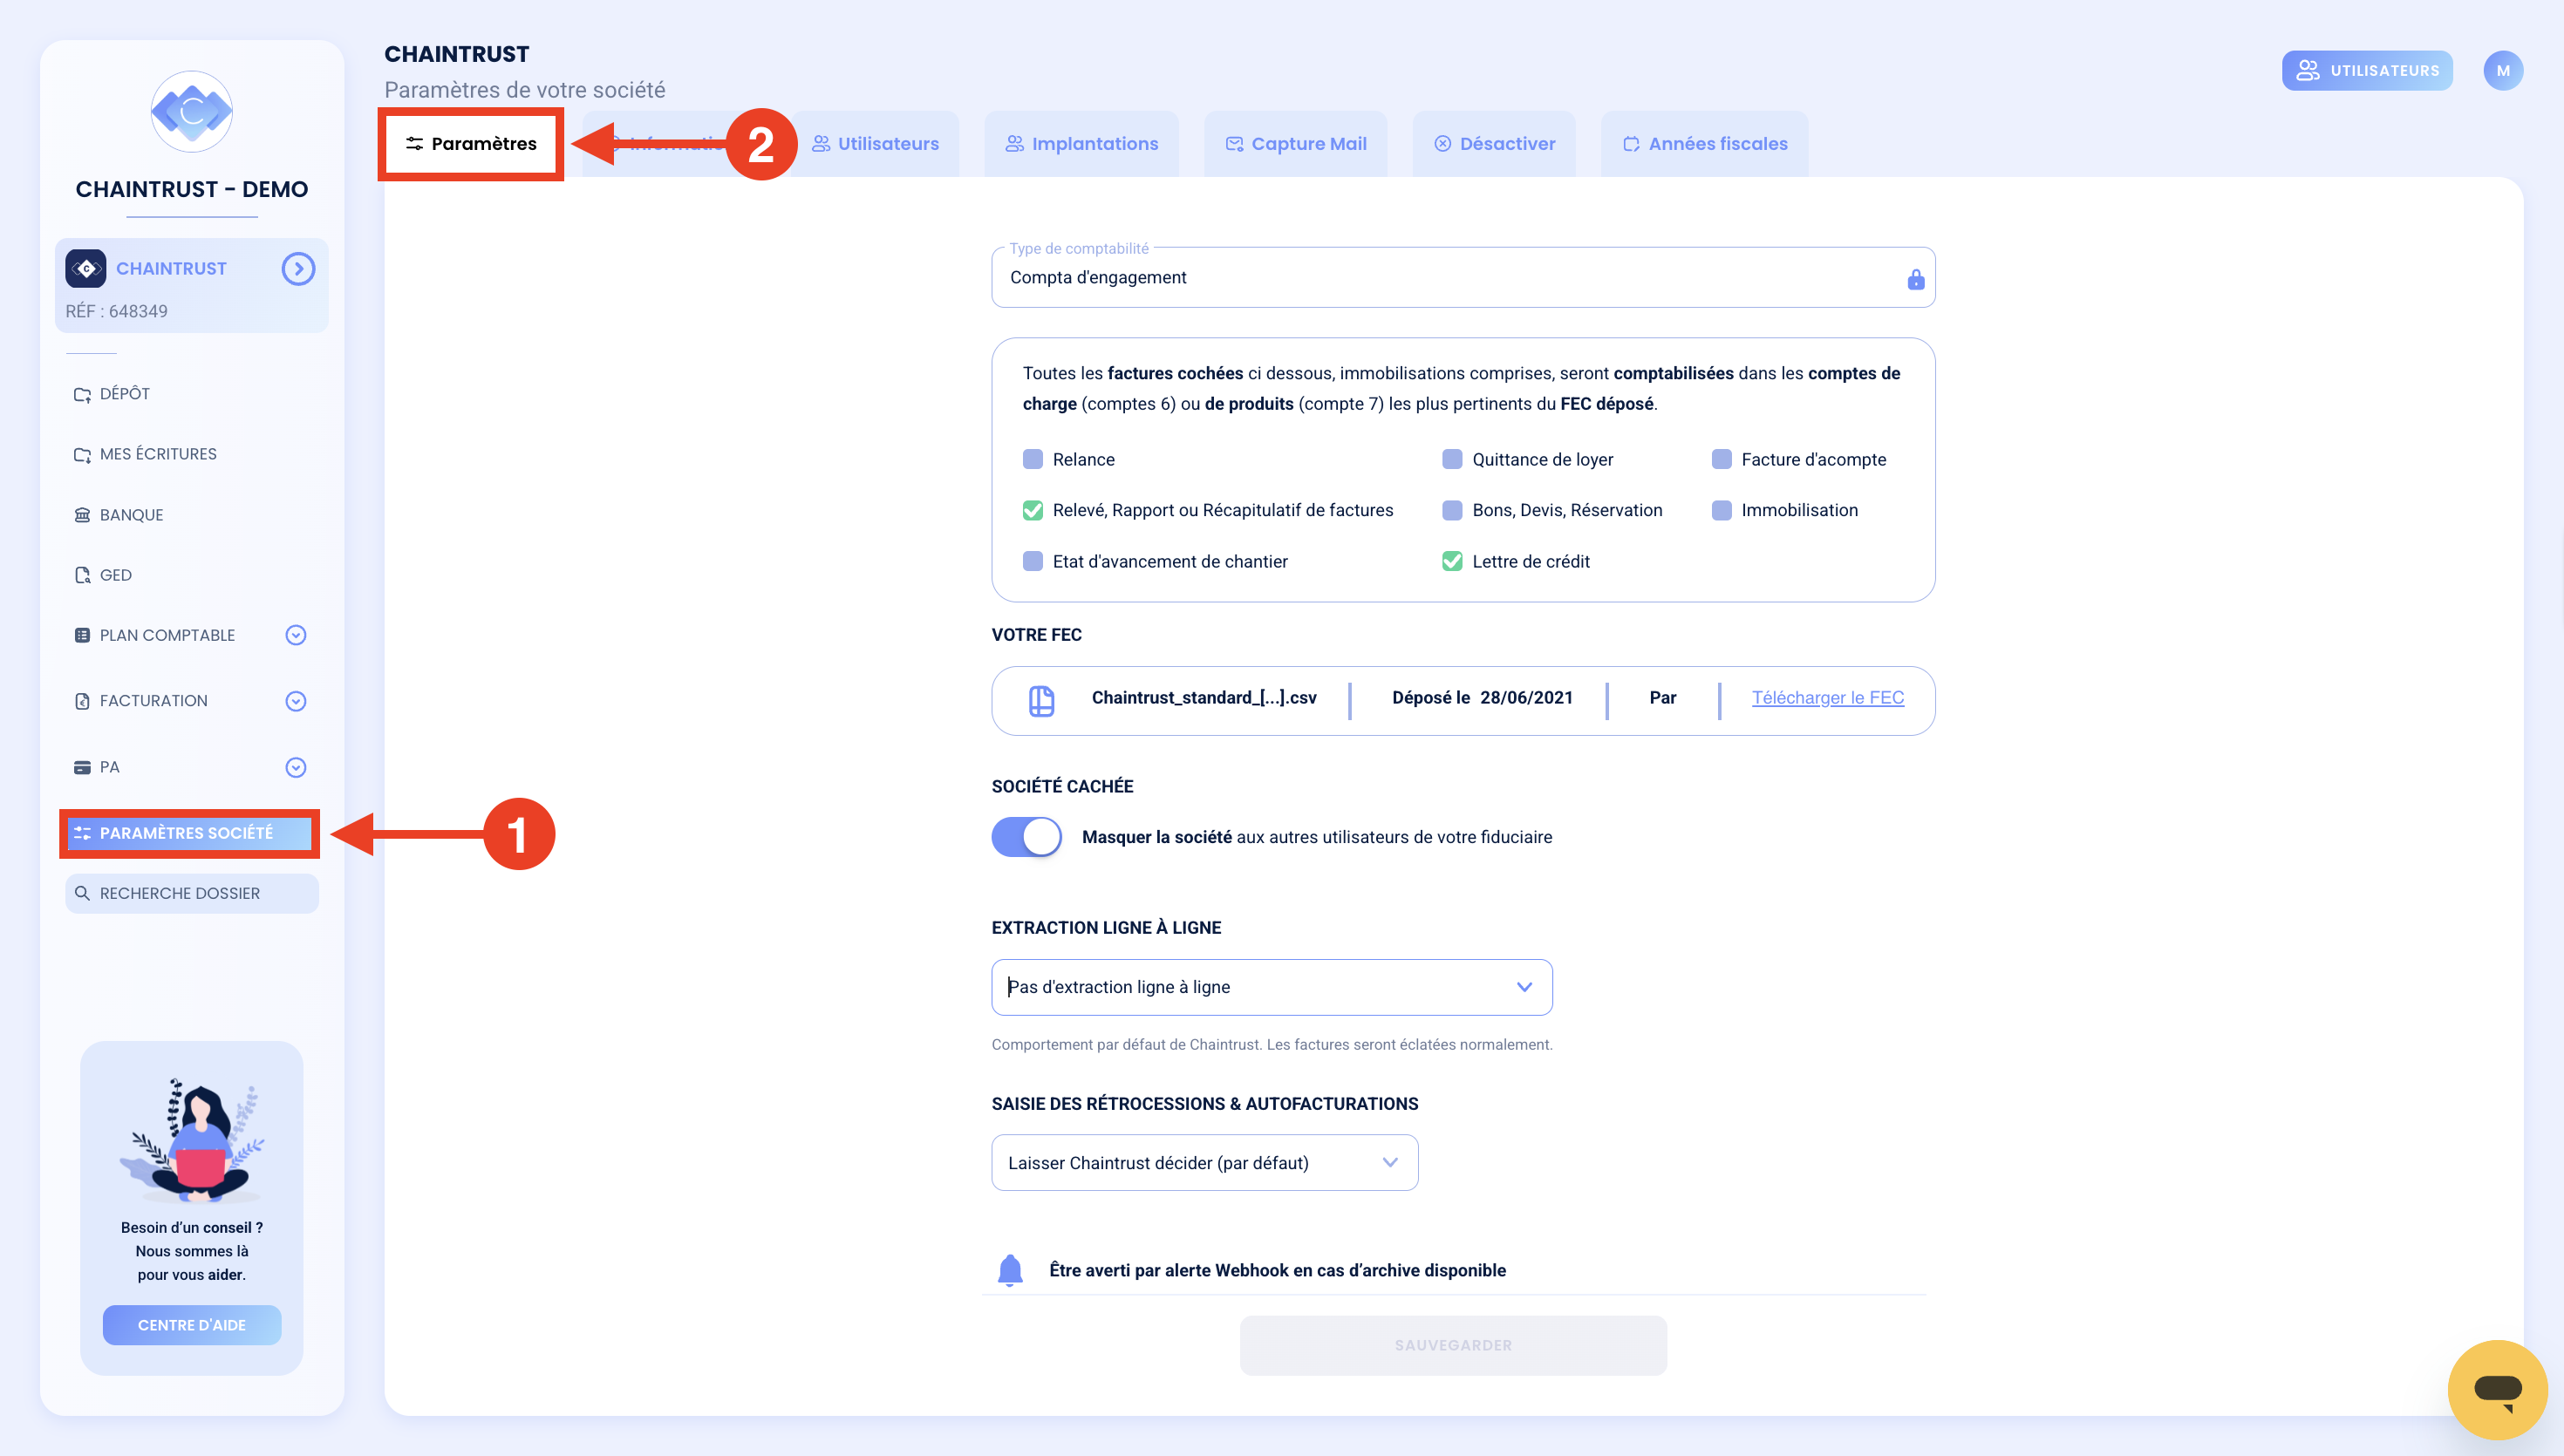Expand the Plan Comptable sidebar menu

point(295,635)
